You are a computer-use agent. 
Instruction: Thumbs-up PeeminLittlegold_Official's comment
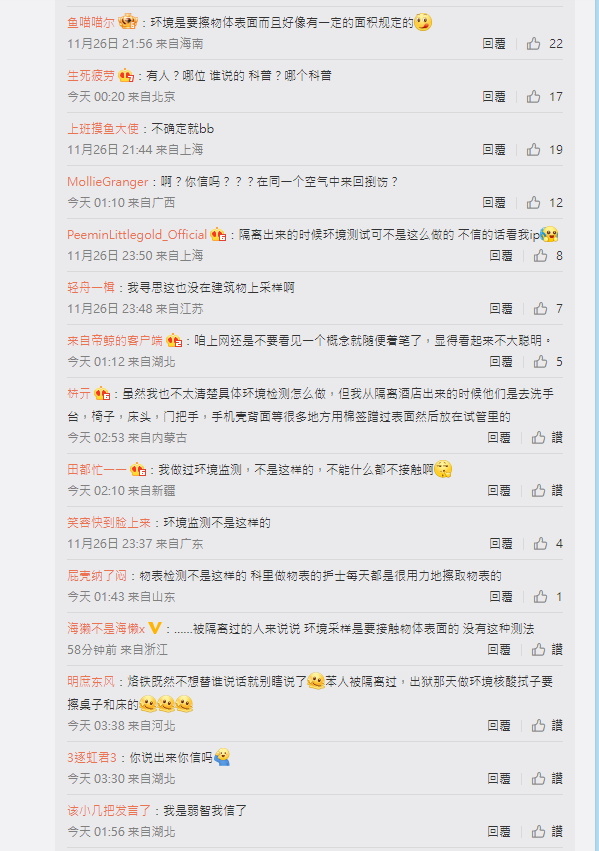click(540, 256)
